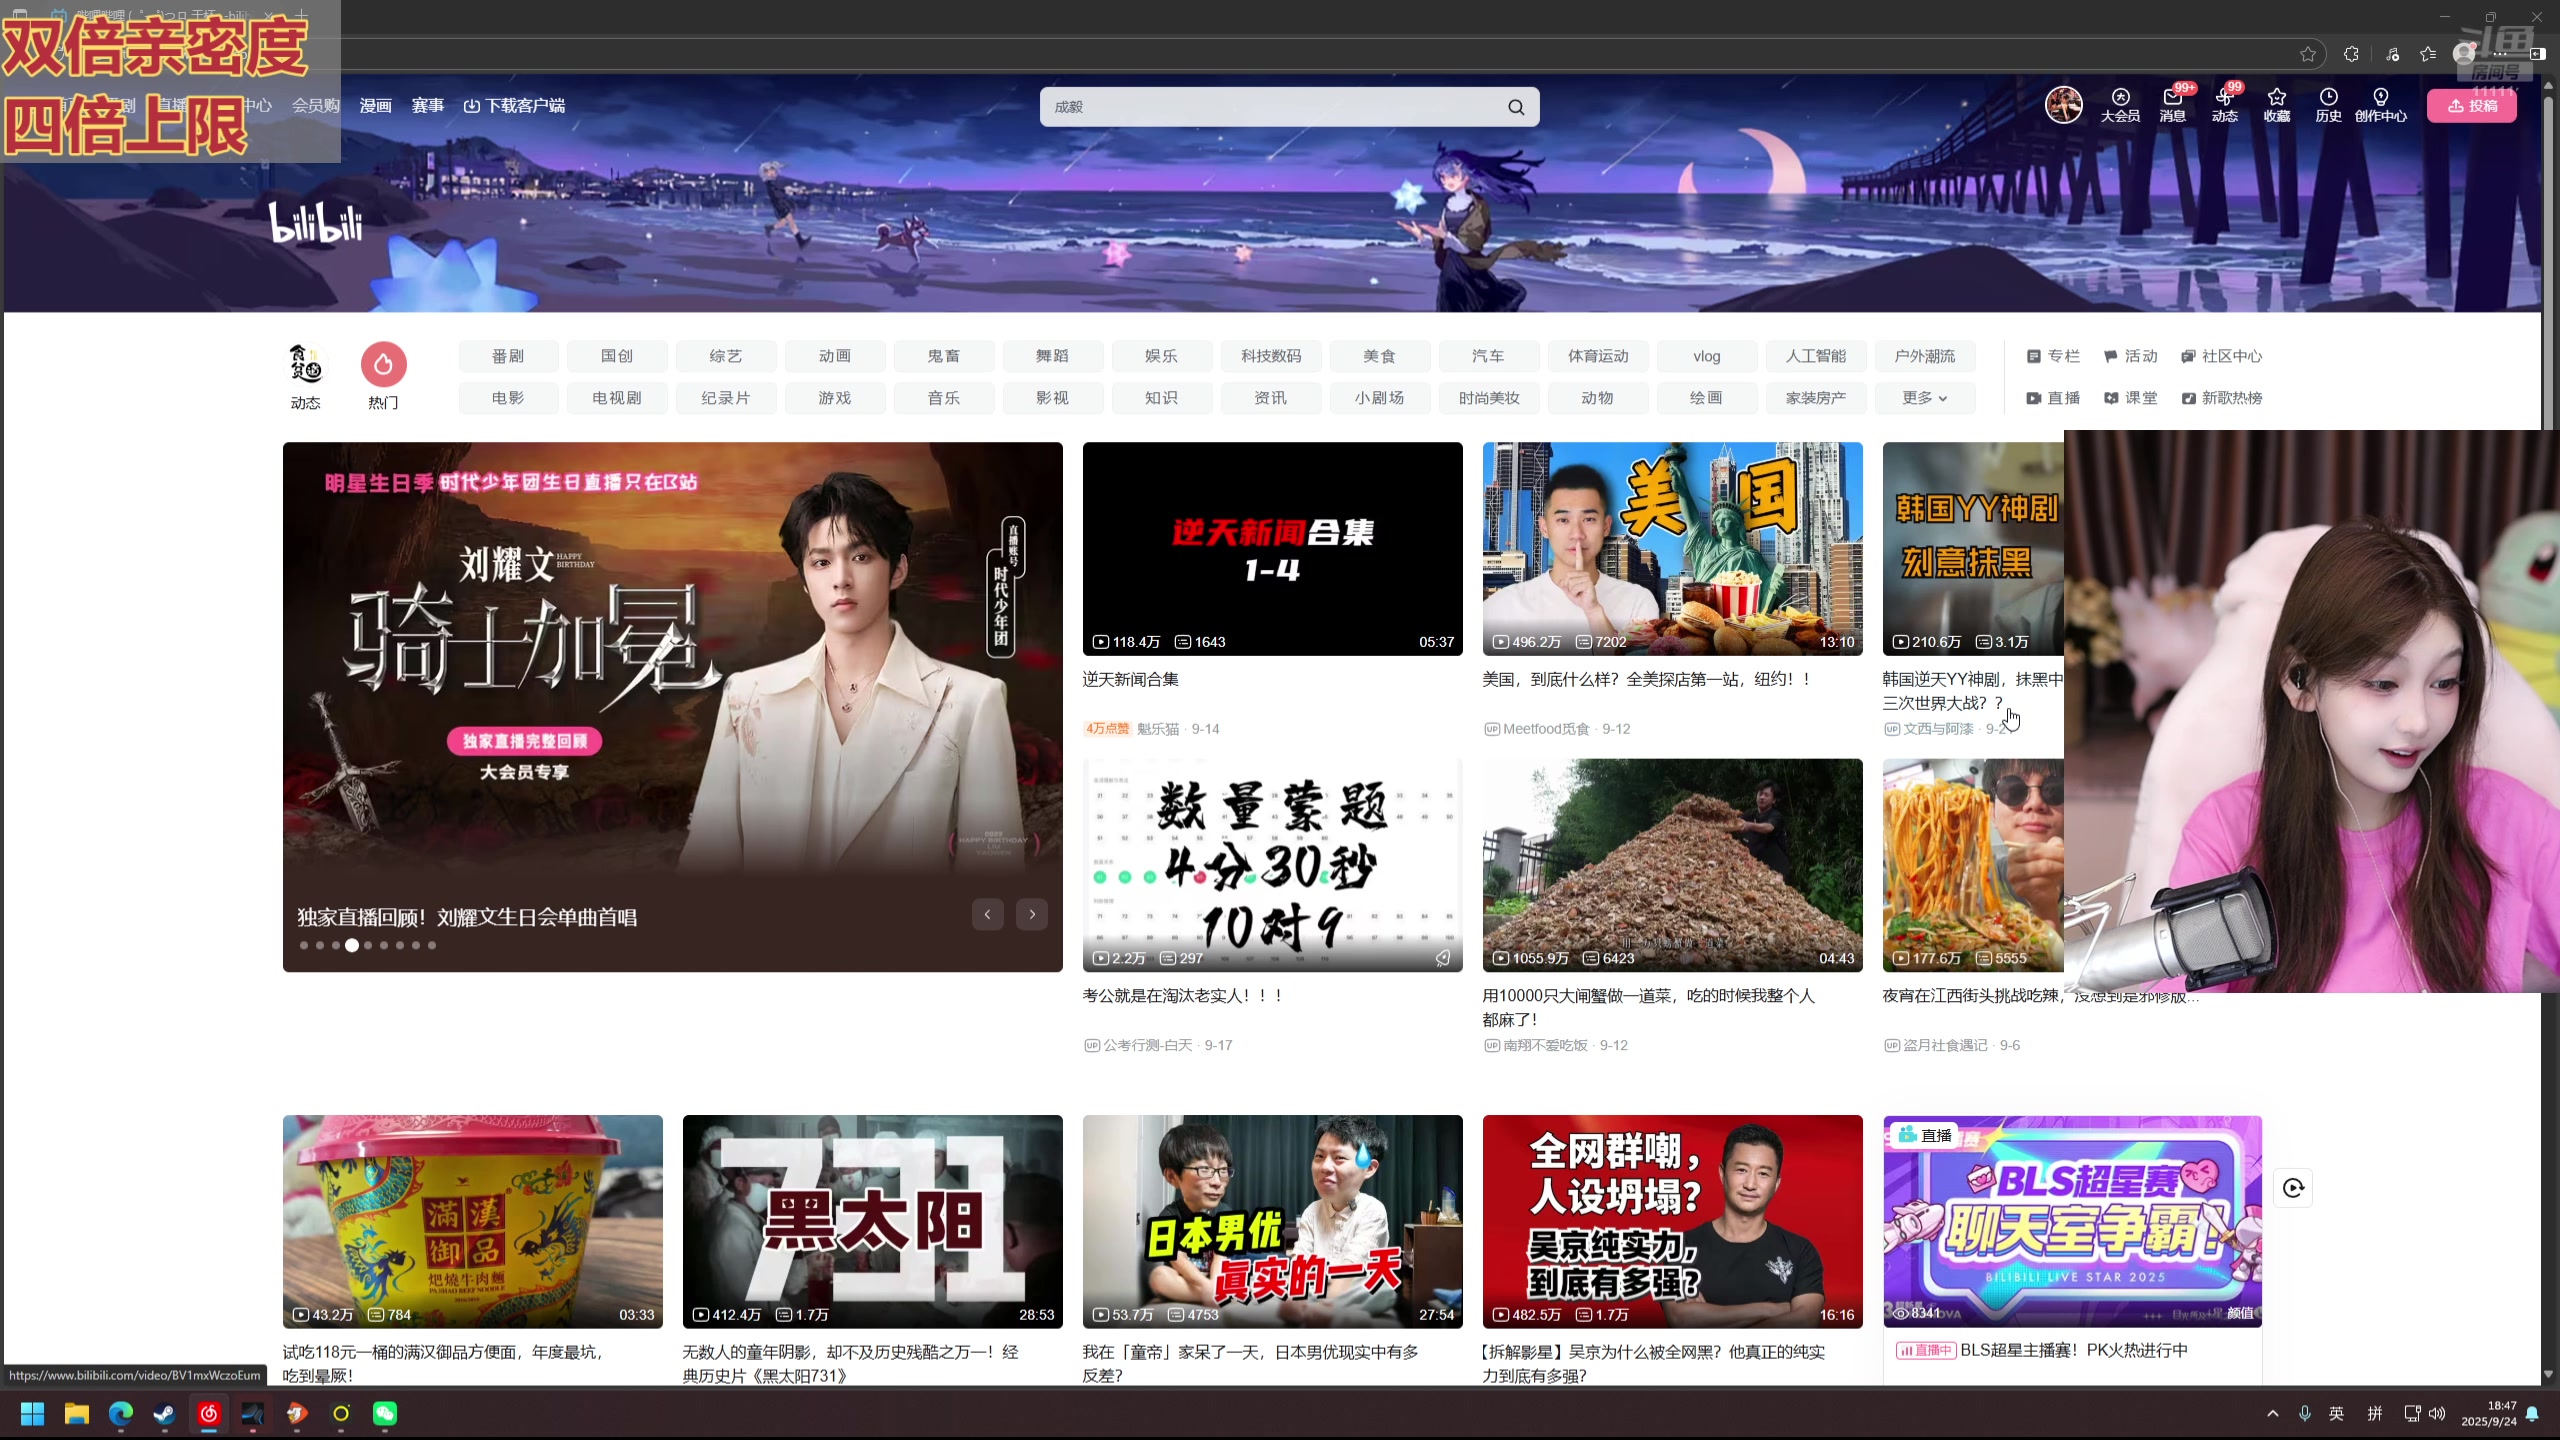Select the fourth carousel indicator dot
This screenshot has width=2560, height=1440.
click(x=352, y=945)
